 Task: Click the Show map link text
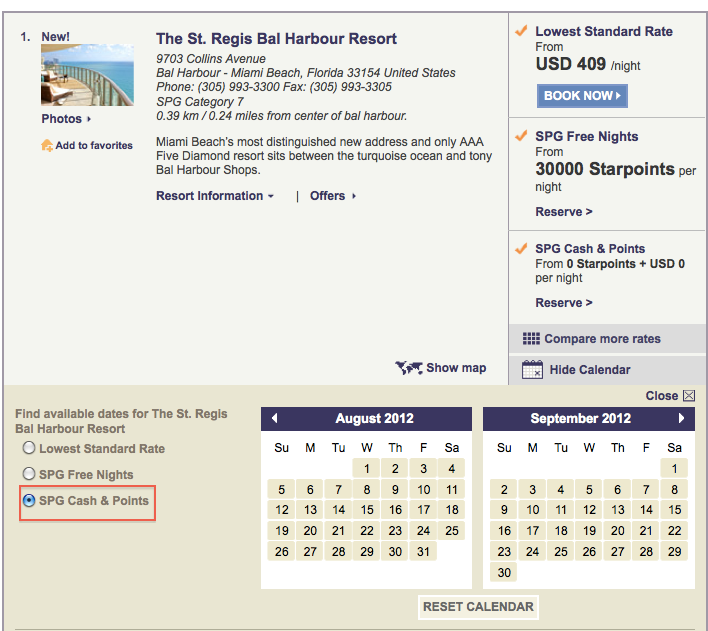(456, 368)
